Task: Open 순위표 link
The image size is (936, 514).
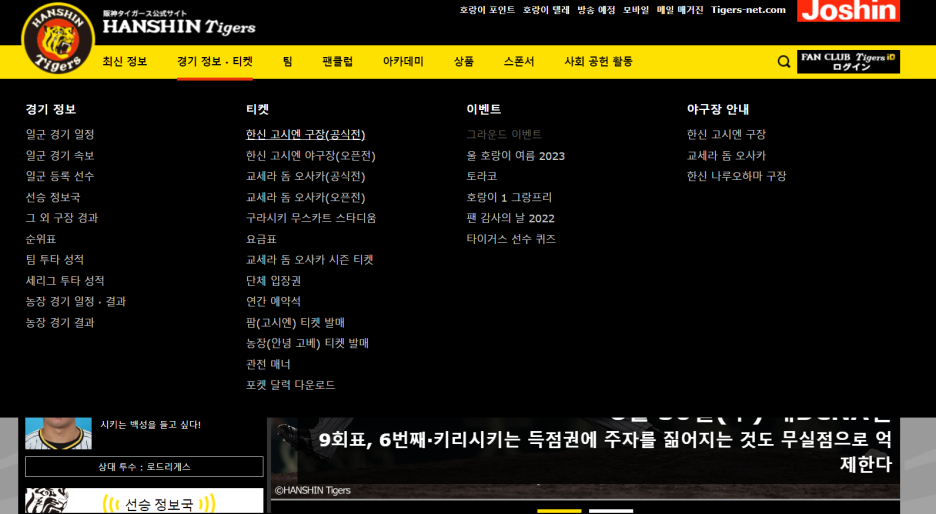Action: coord(41,239)
